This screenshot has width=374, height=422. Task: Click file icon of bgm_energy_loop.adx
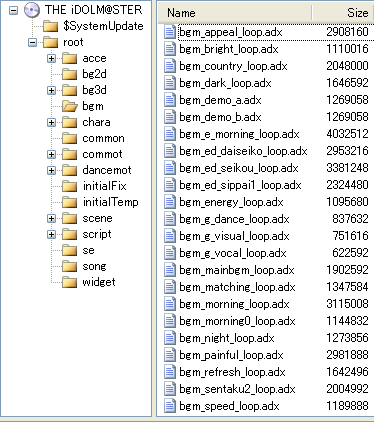click(x=170, y=202)
